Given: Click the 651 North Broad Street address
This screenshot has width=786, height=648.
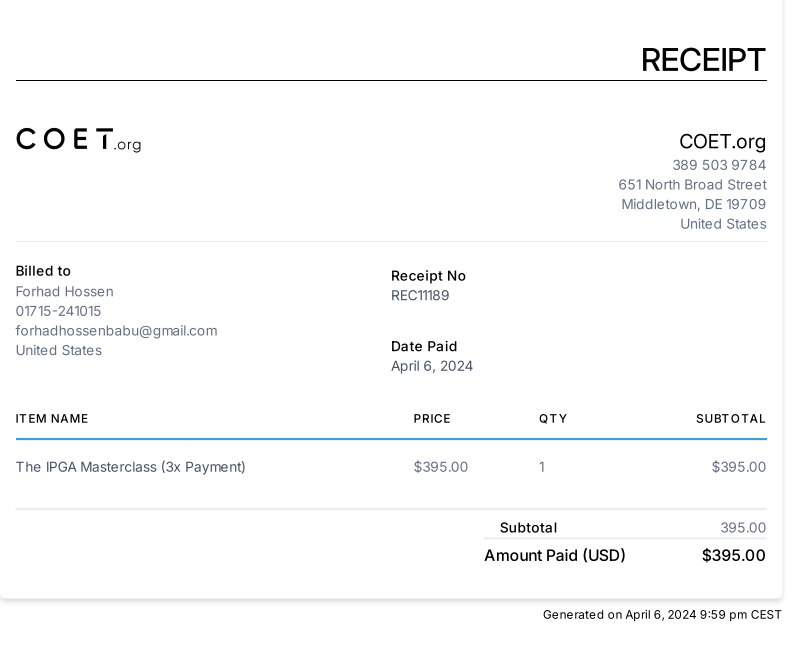Looking at the screenshot, I should (x=692, y=184).
